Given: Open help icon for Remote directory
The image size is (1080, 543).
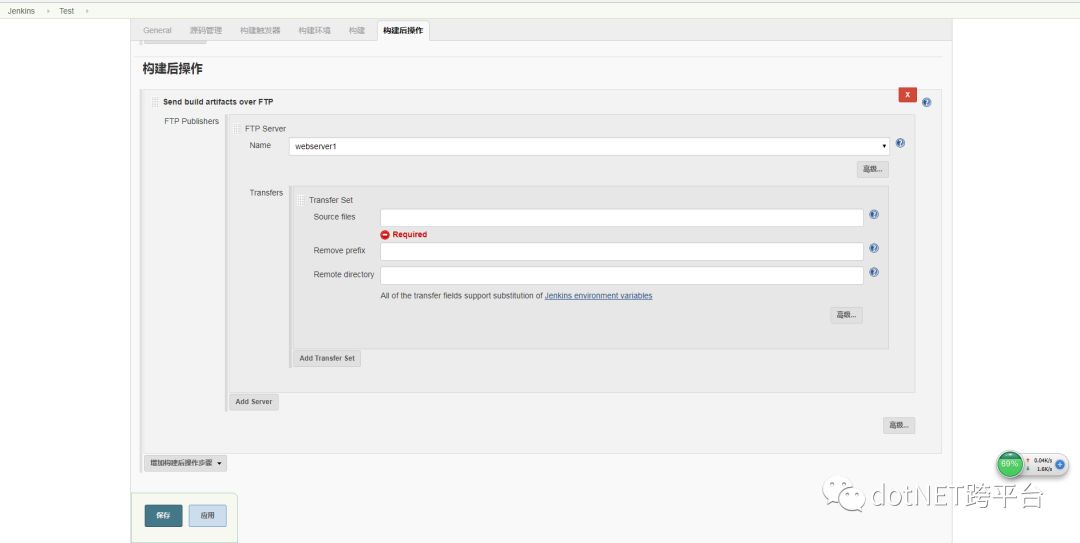Looking at the screenshot, I should point(874,272).
